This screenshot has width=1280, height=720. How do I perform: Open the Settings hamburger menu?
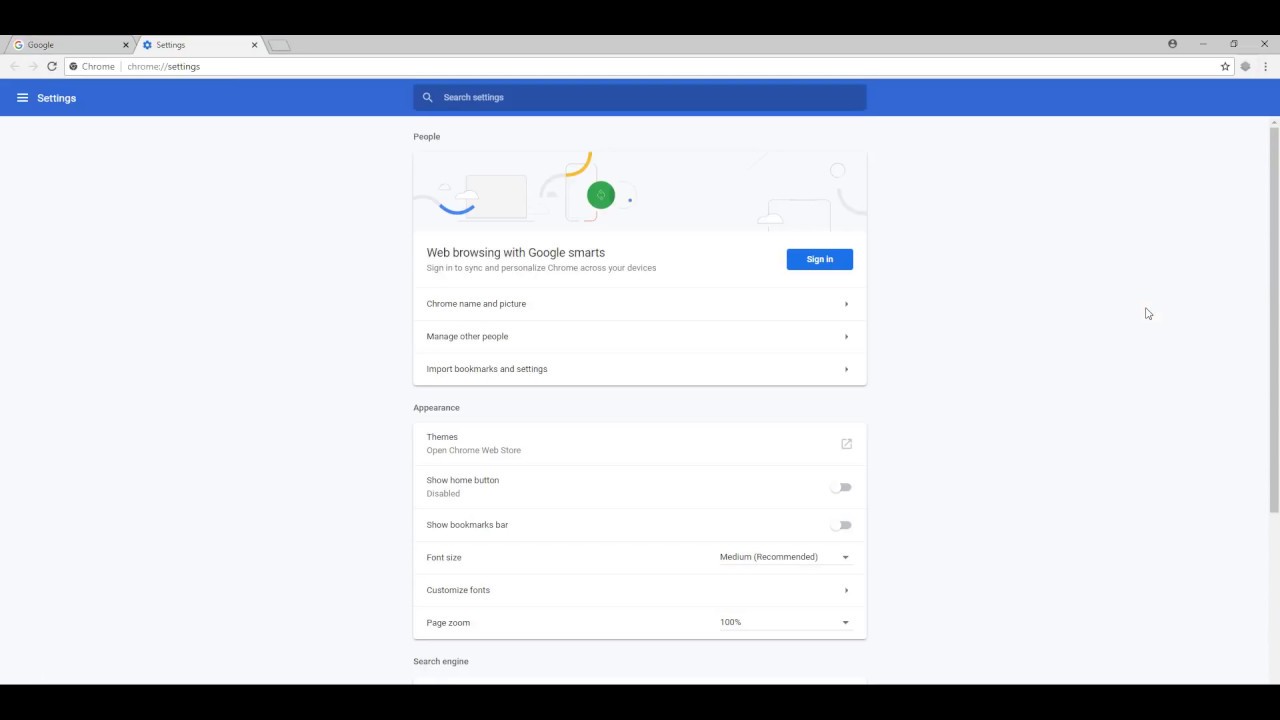[x=22, y=98]
